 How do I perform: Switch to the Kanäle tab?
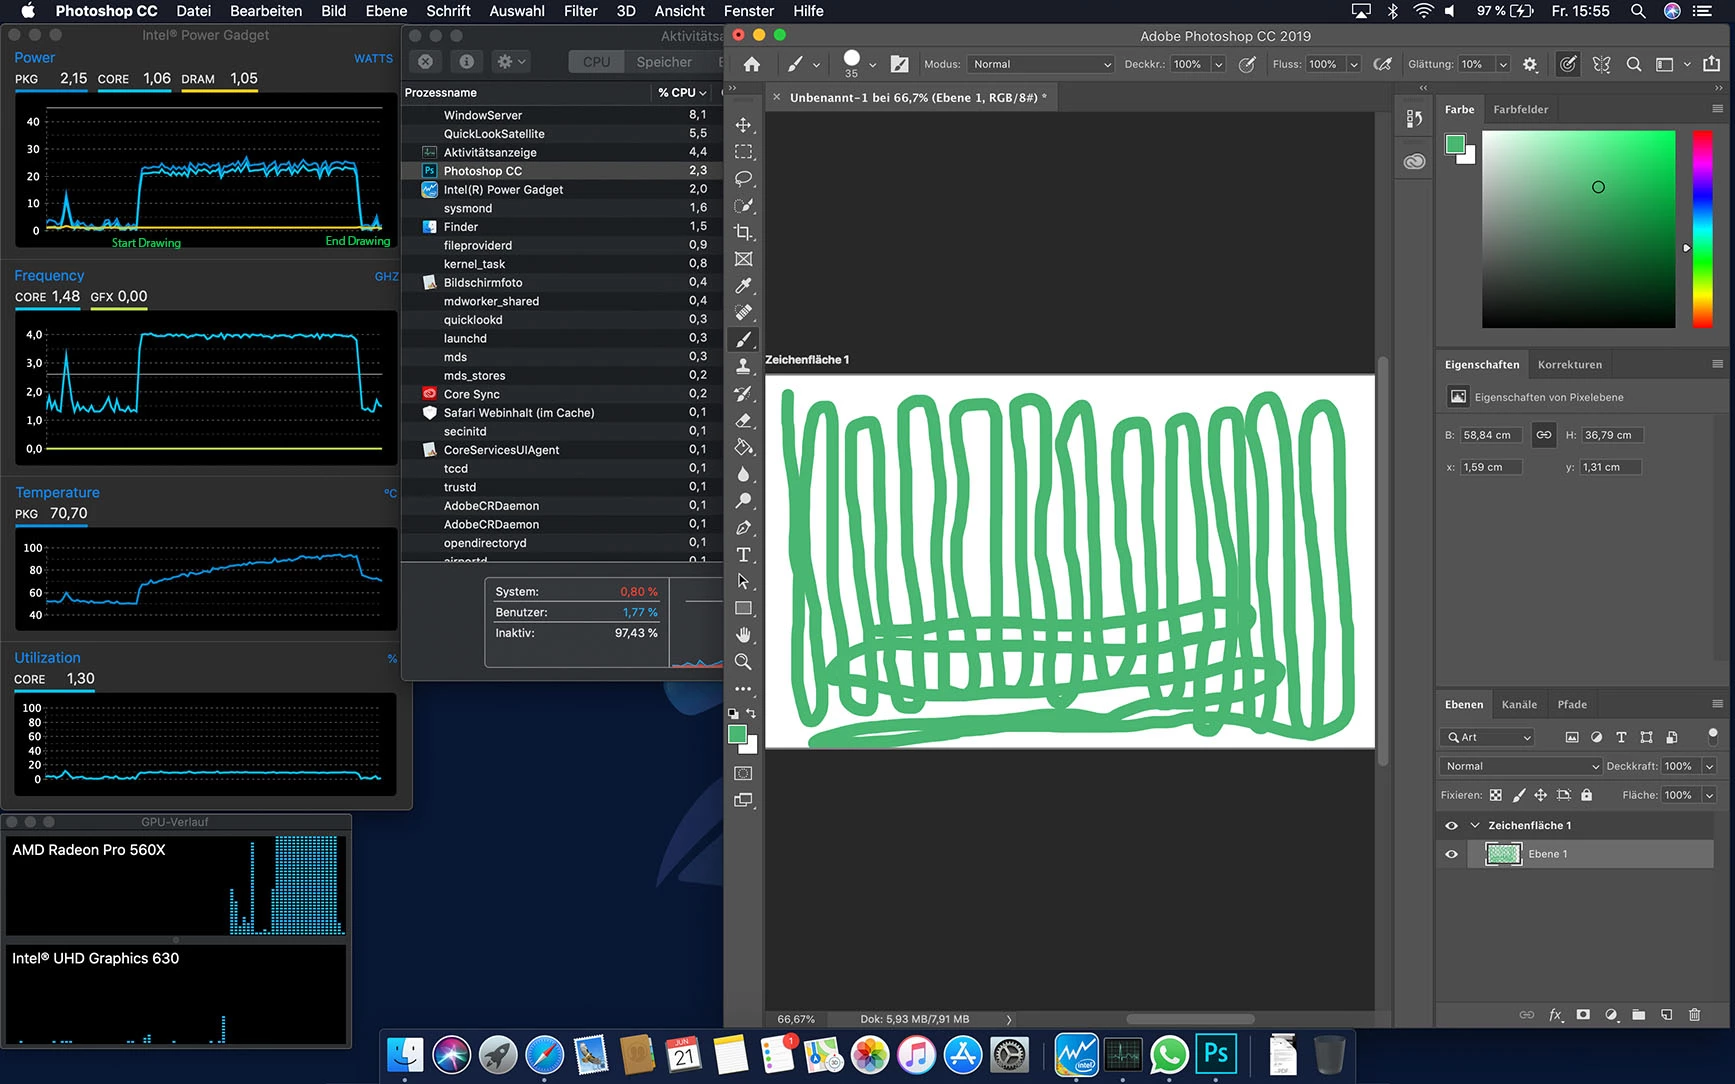click(1519, 704)
